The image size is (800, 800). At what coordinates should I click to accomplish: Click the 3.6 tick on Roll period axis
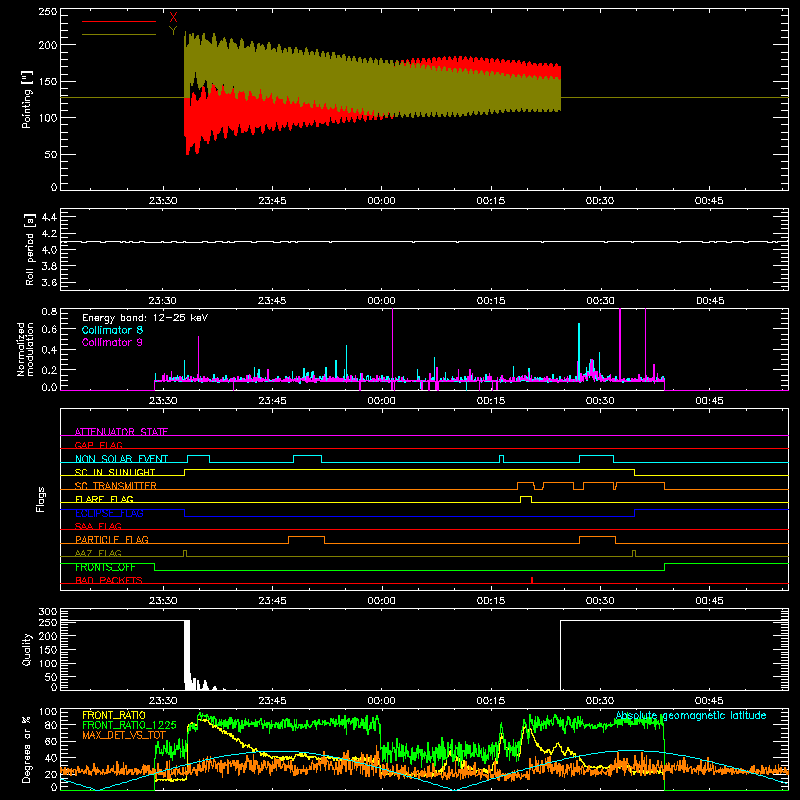(x=48, y=282)
